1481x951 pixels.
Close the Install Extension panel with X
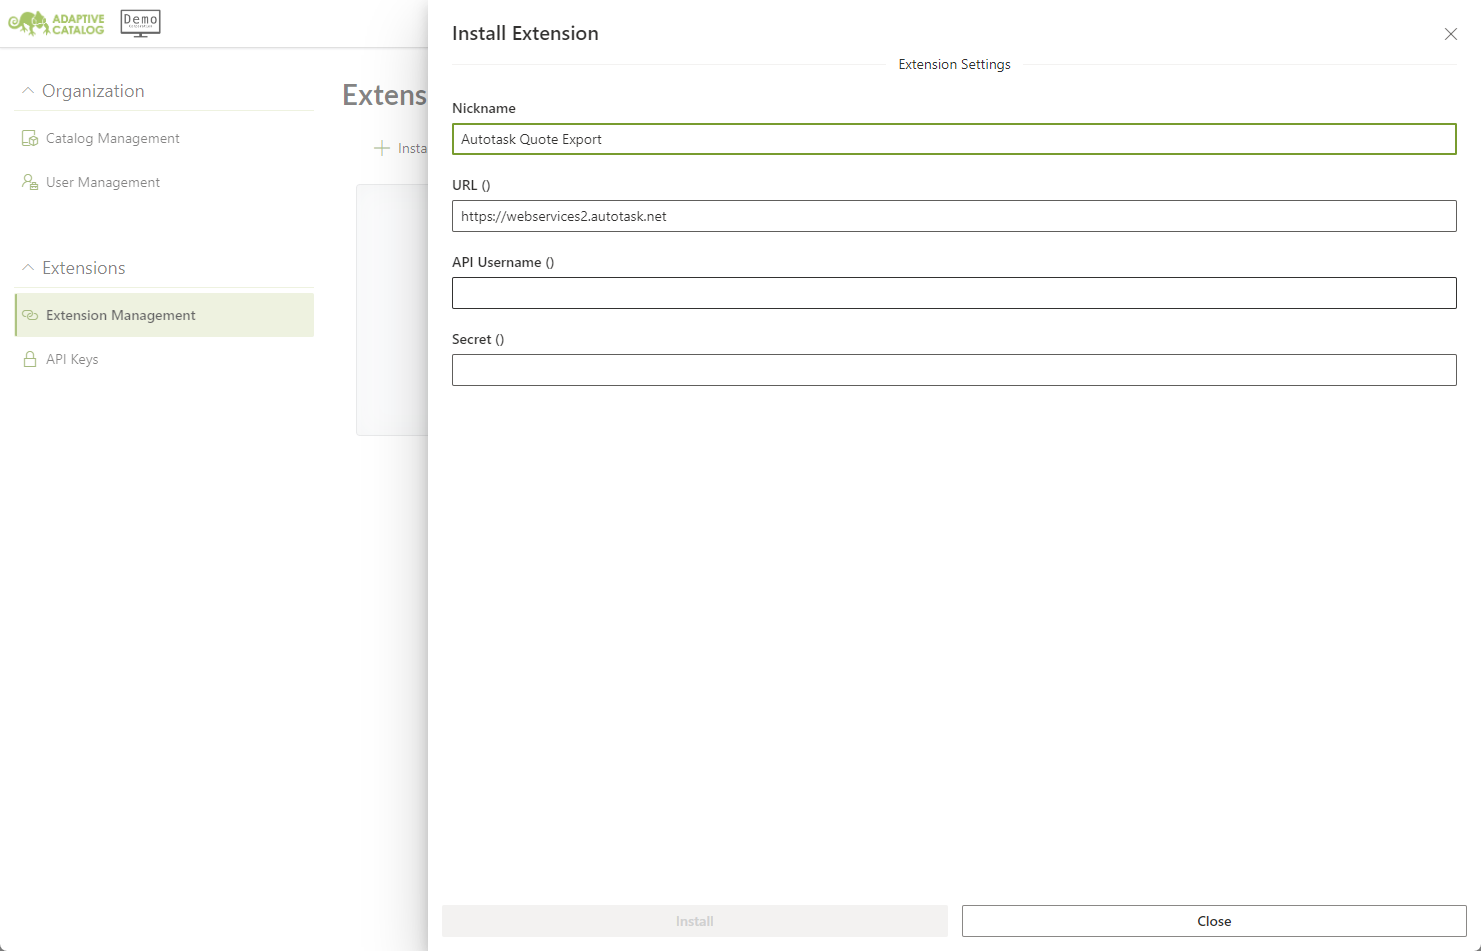(x=1451, y=34)
